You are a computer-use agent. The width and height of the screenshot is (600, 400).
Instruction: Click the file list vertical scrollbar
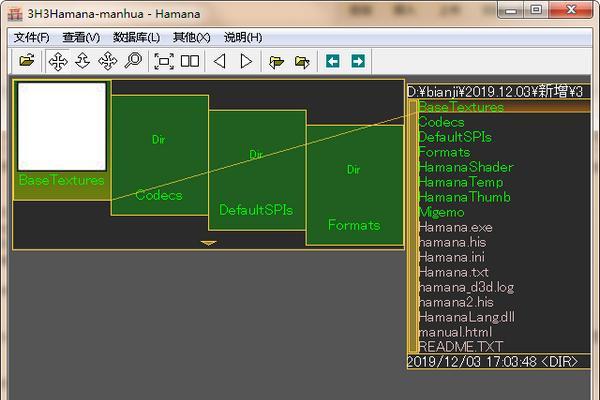(x=412, y=226)
